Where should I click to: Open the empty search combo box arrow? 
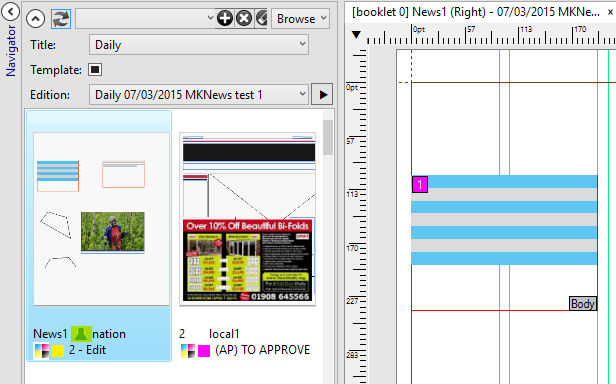(x=210, y=18)
